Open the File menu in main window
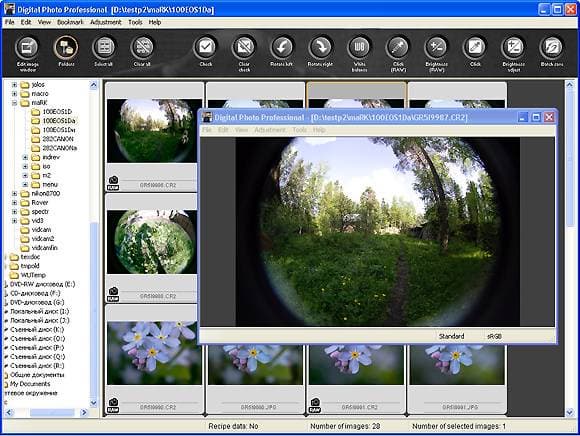This screenshot has width=580, height=436. 9,22
